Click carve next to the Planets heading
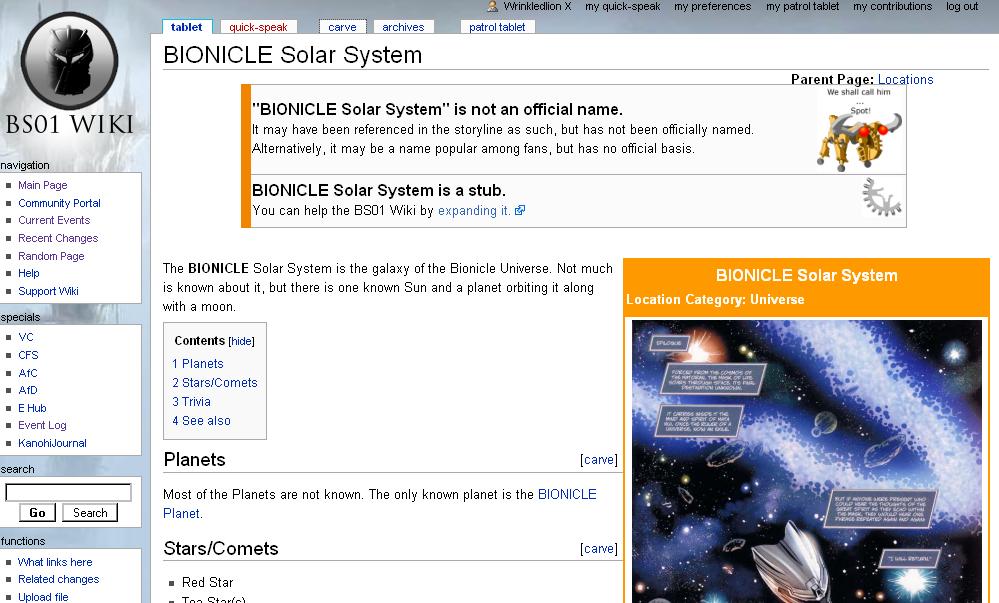 pos(599,459)
